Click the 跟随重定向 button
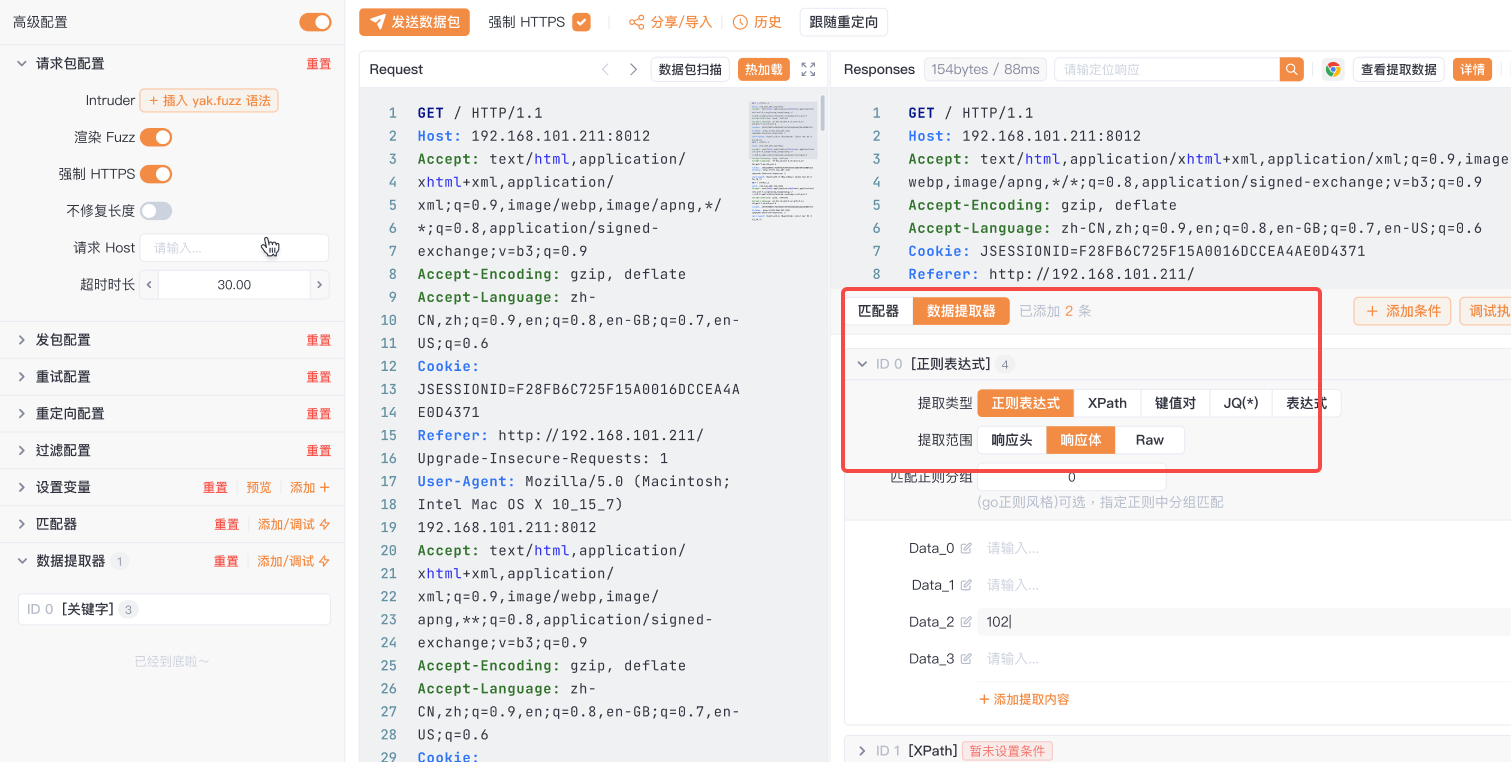 click(843, 22)
